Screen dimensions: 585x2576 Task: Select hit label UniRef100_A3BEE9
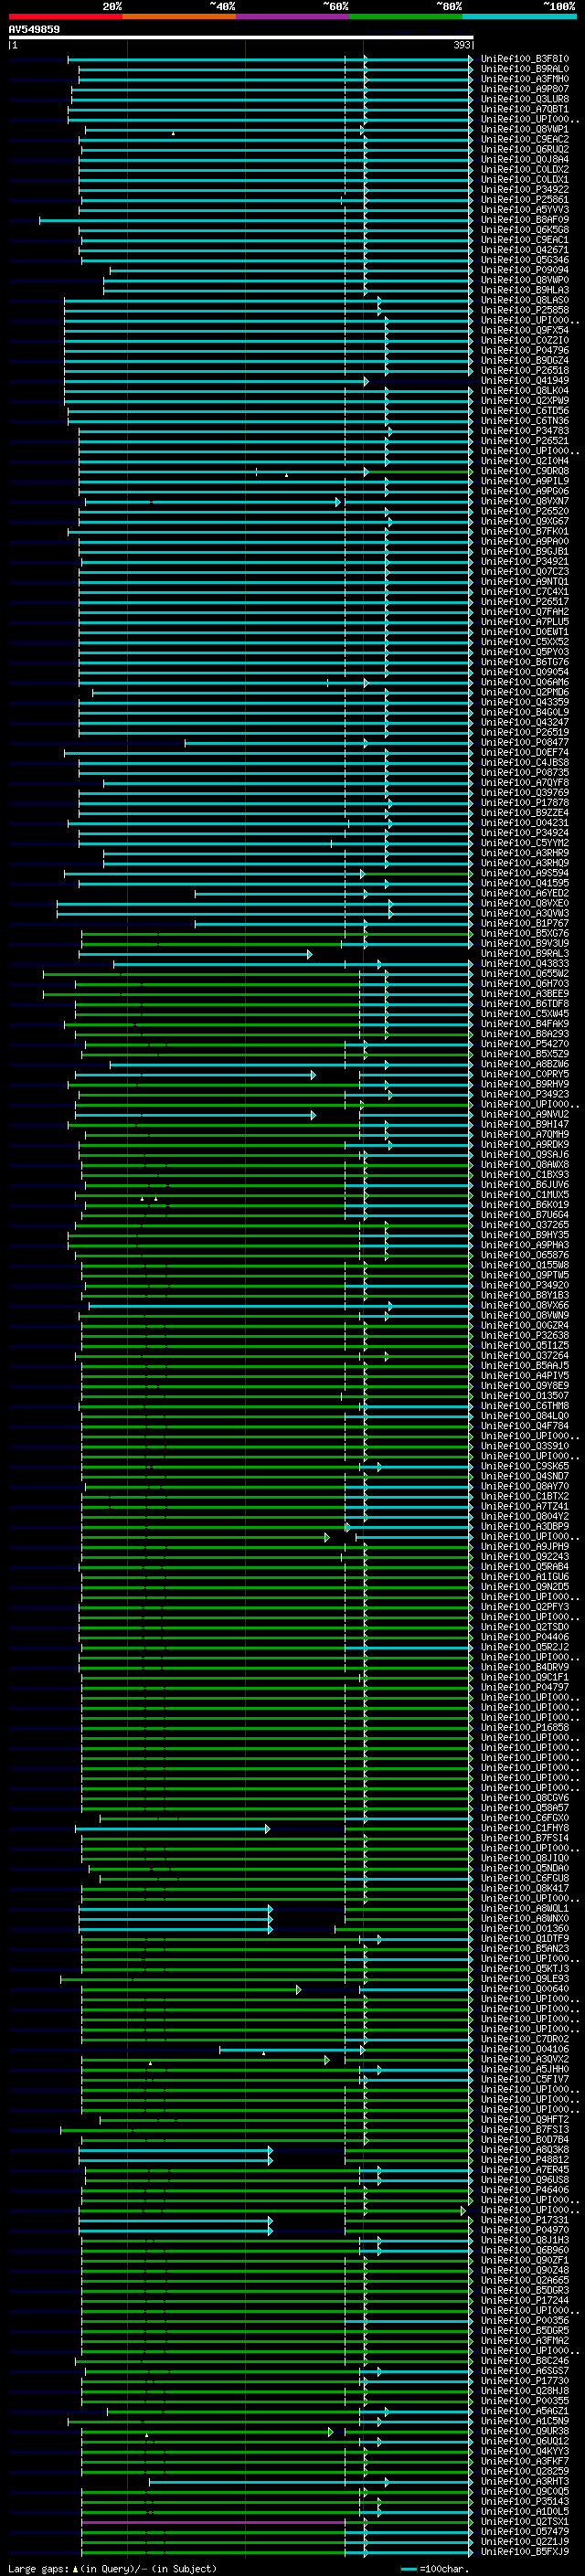click(525, 994)
